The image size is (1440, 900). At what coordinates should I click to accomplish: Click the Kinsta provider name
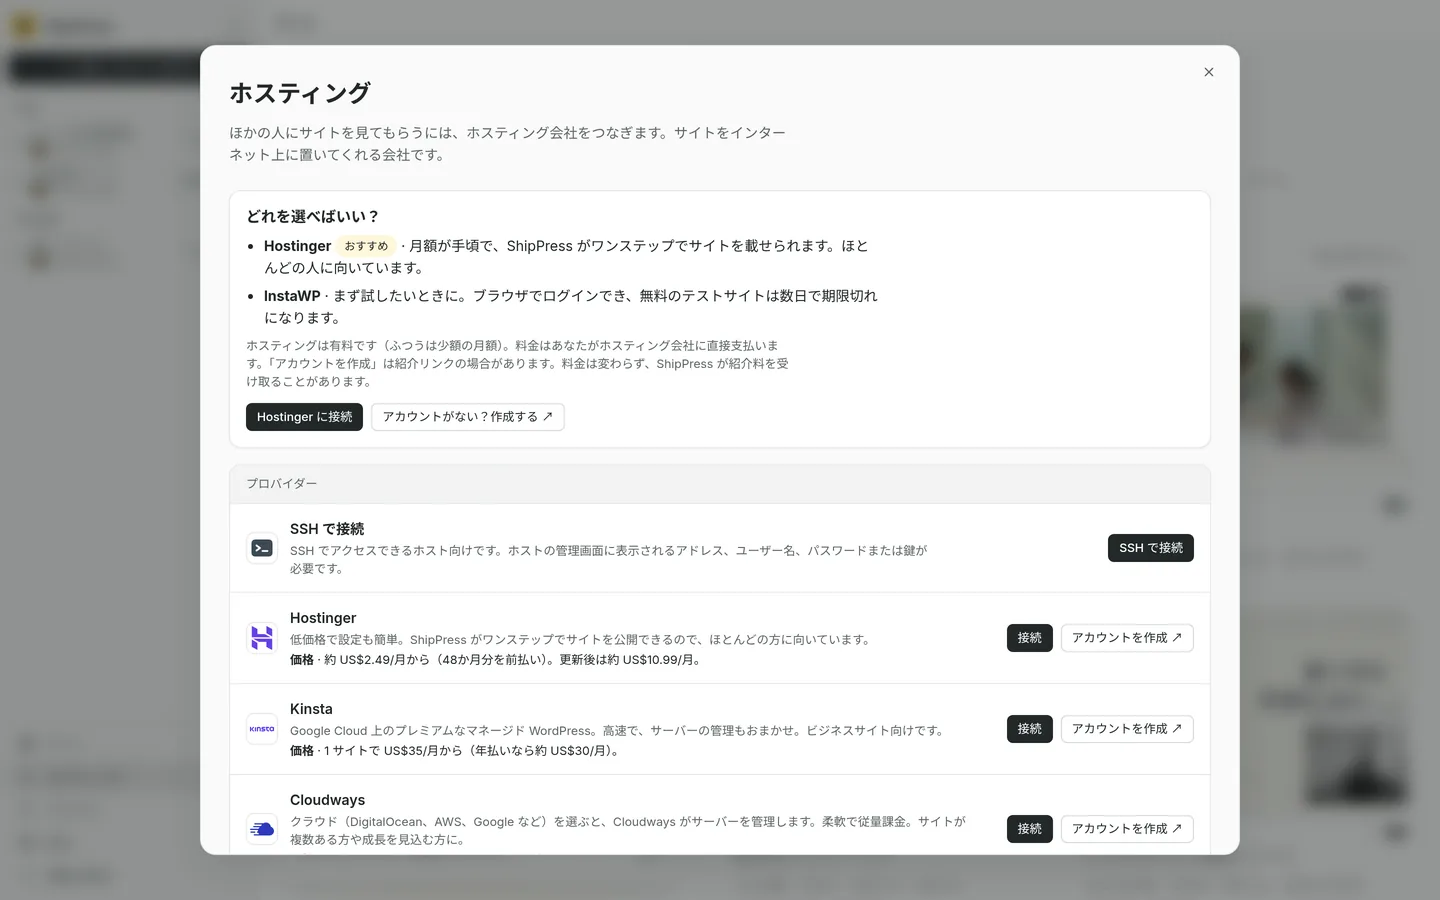[311, 709]
